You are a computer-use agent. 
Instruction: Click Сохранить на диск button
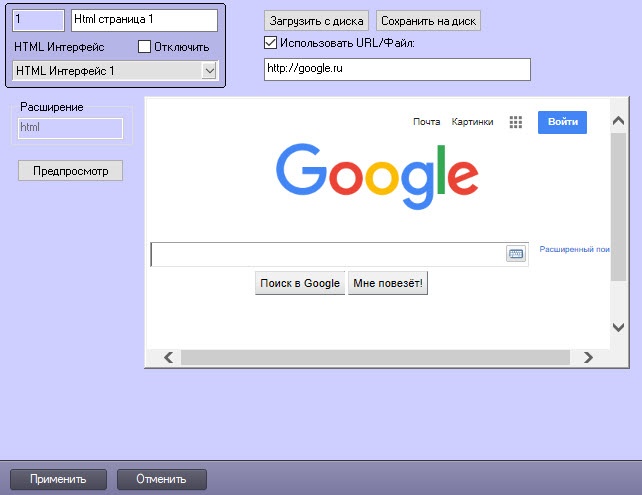coord(429,21)
